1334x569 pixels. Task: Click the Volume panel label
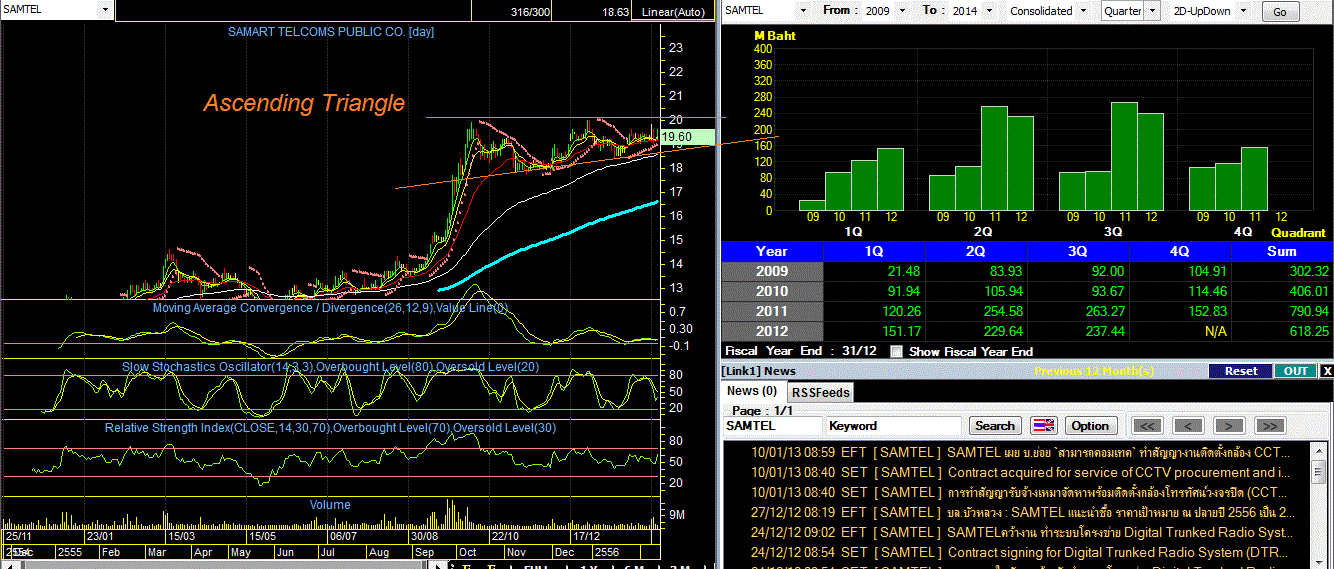(330, 505)
